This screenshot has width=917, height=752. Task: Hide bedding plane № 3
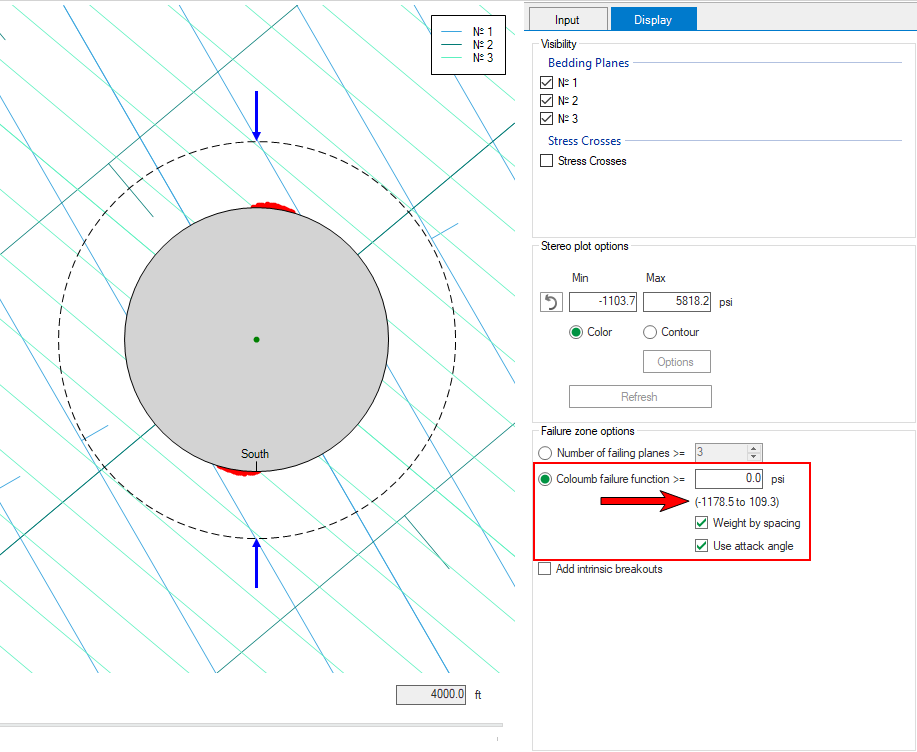point(546,119)
